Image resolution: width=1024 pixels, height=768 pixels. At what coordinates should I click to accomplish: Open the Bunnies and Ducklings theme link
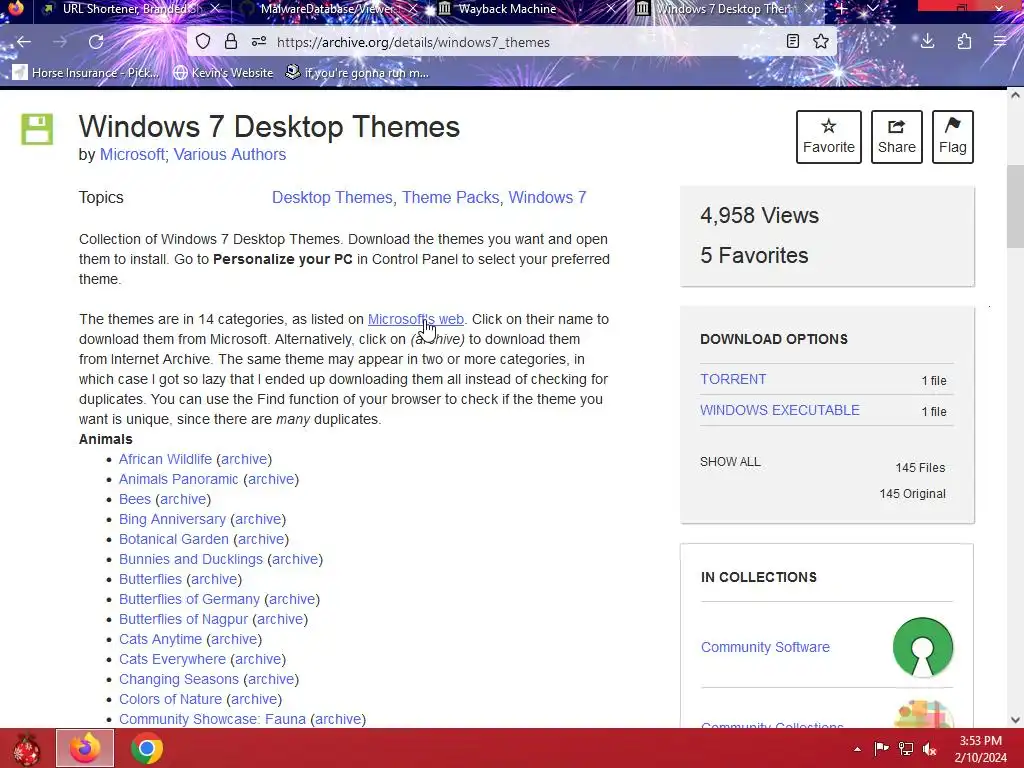[x=191, y=559]
